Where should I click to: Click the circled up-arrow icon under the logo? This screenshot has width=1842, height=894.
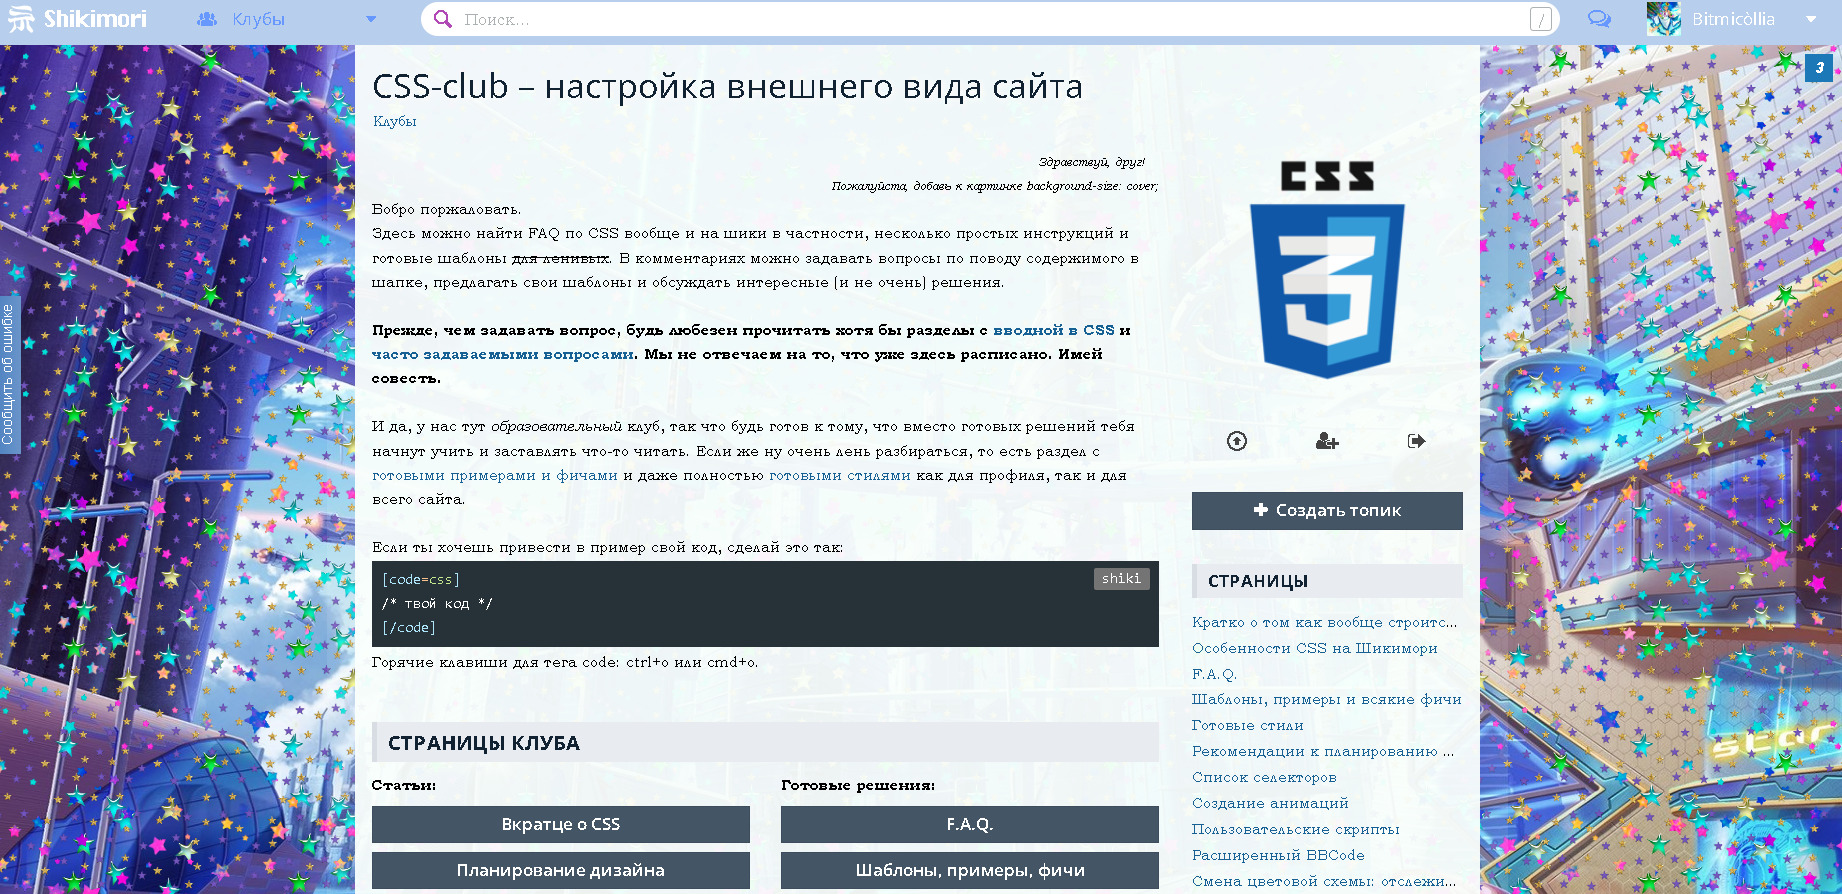tap(1237, 441)
